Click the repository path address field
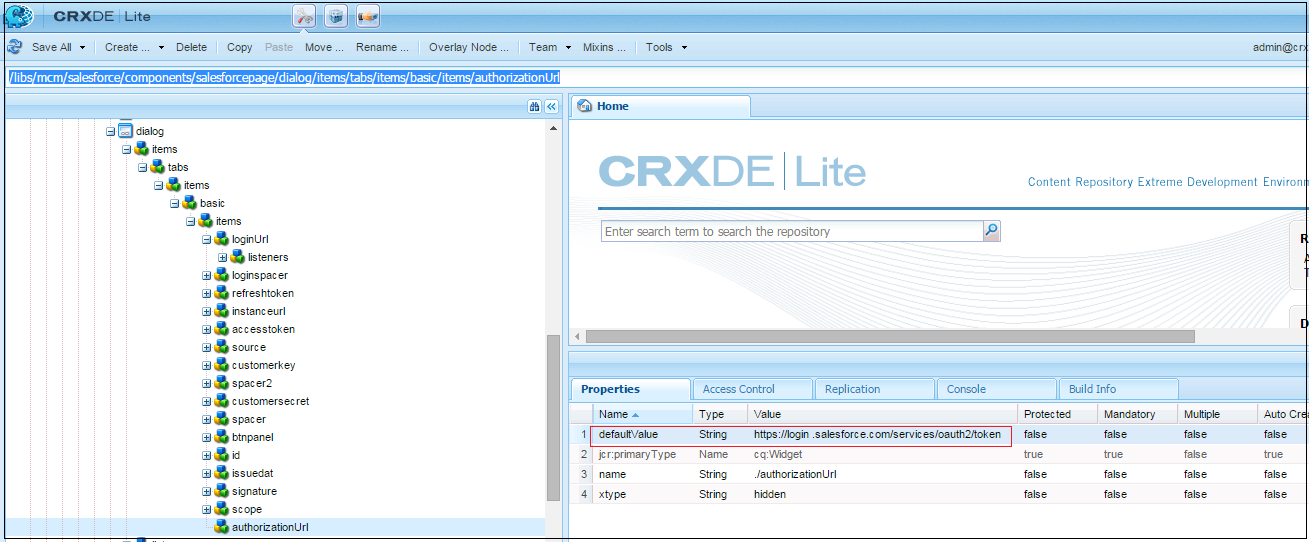1309x542 pixels. click(654, 77)
